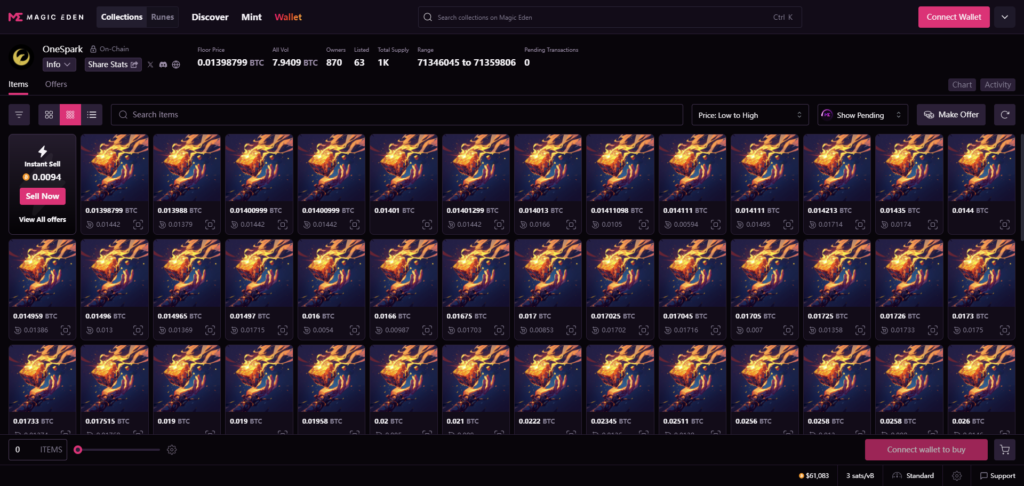
Task: Switch to the Offers tab
Action: (56, 84)
